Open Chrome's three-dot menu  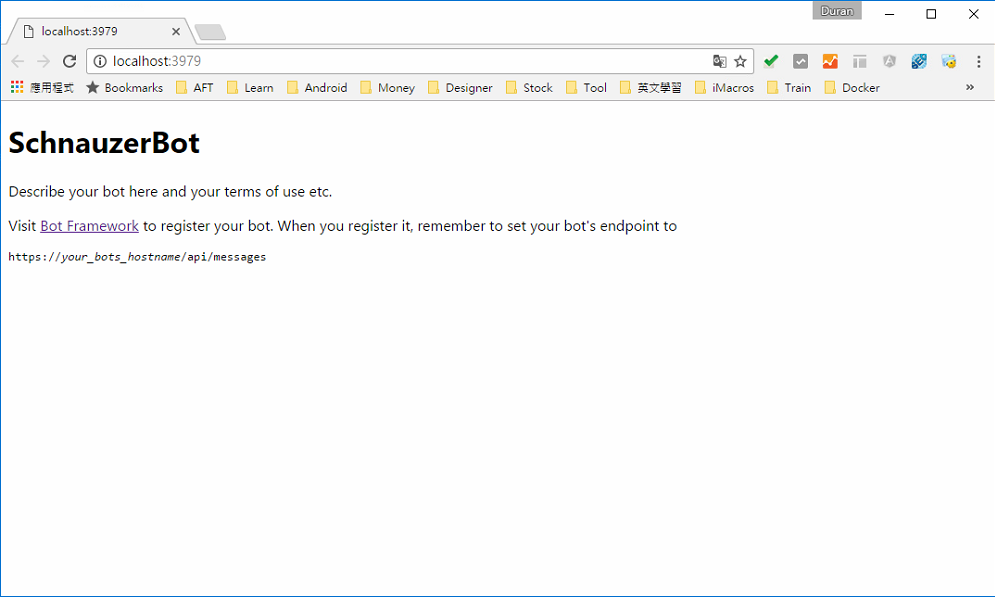979,61
